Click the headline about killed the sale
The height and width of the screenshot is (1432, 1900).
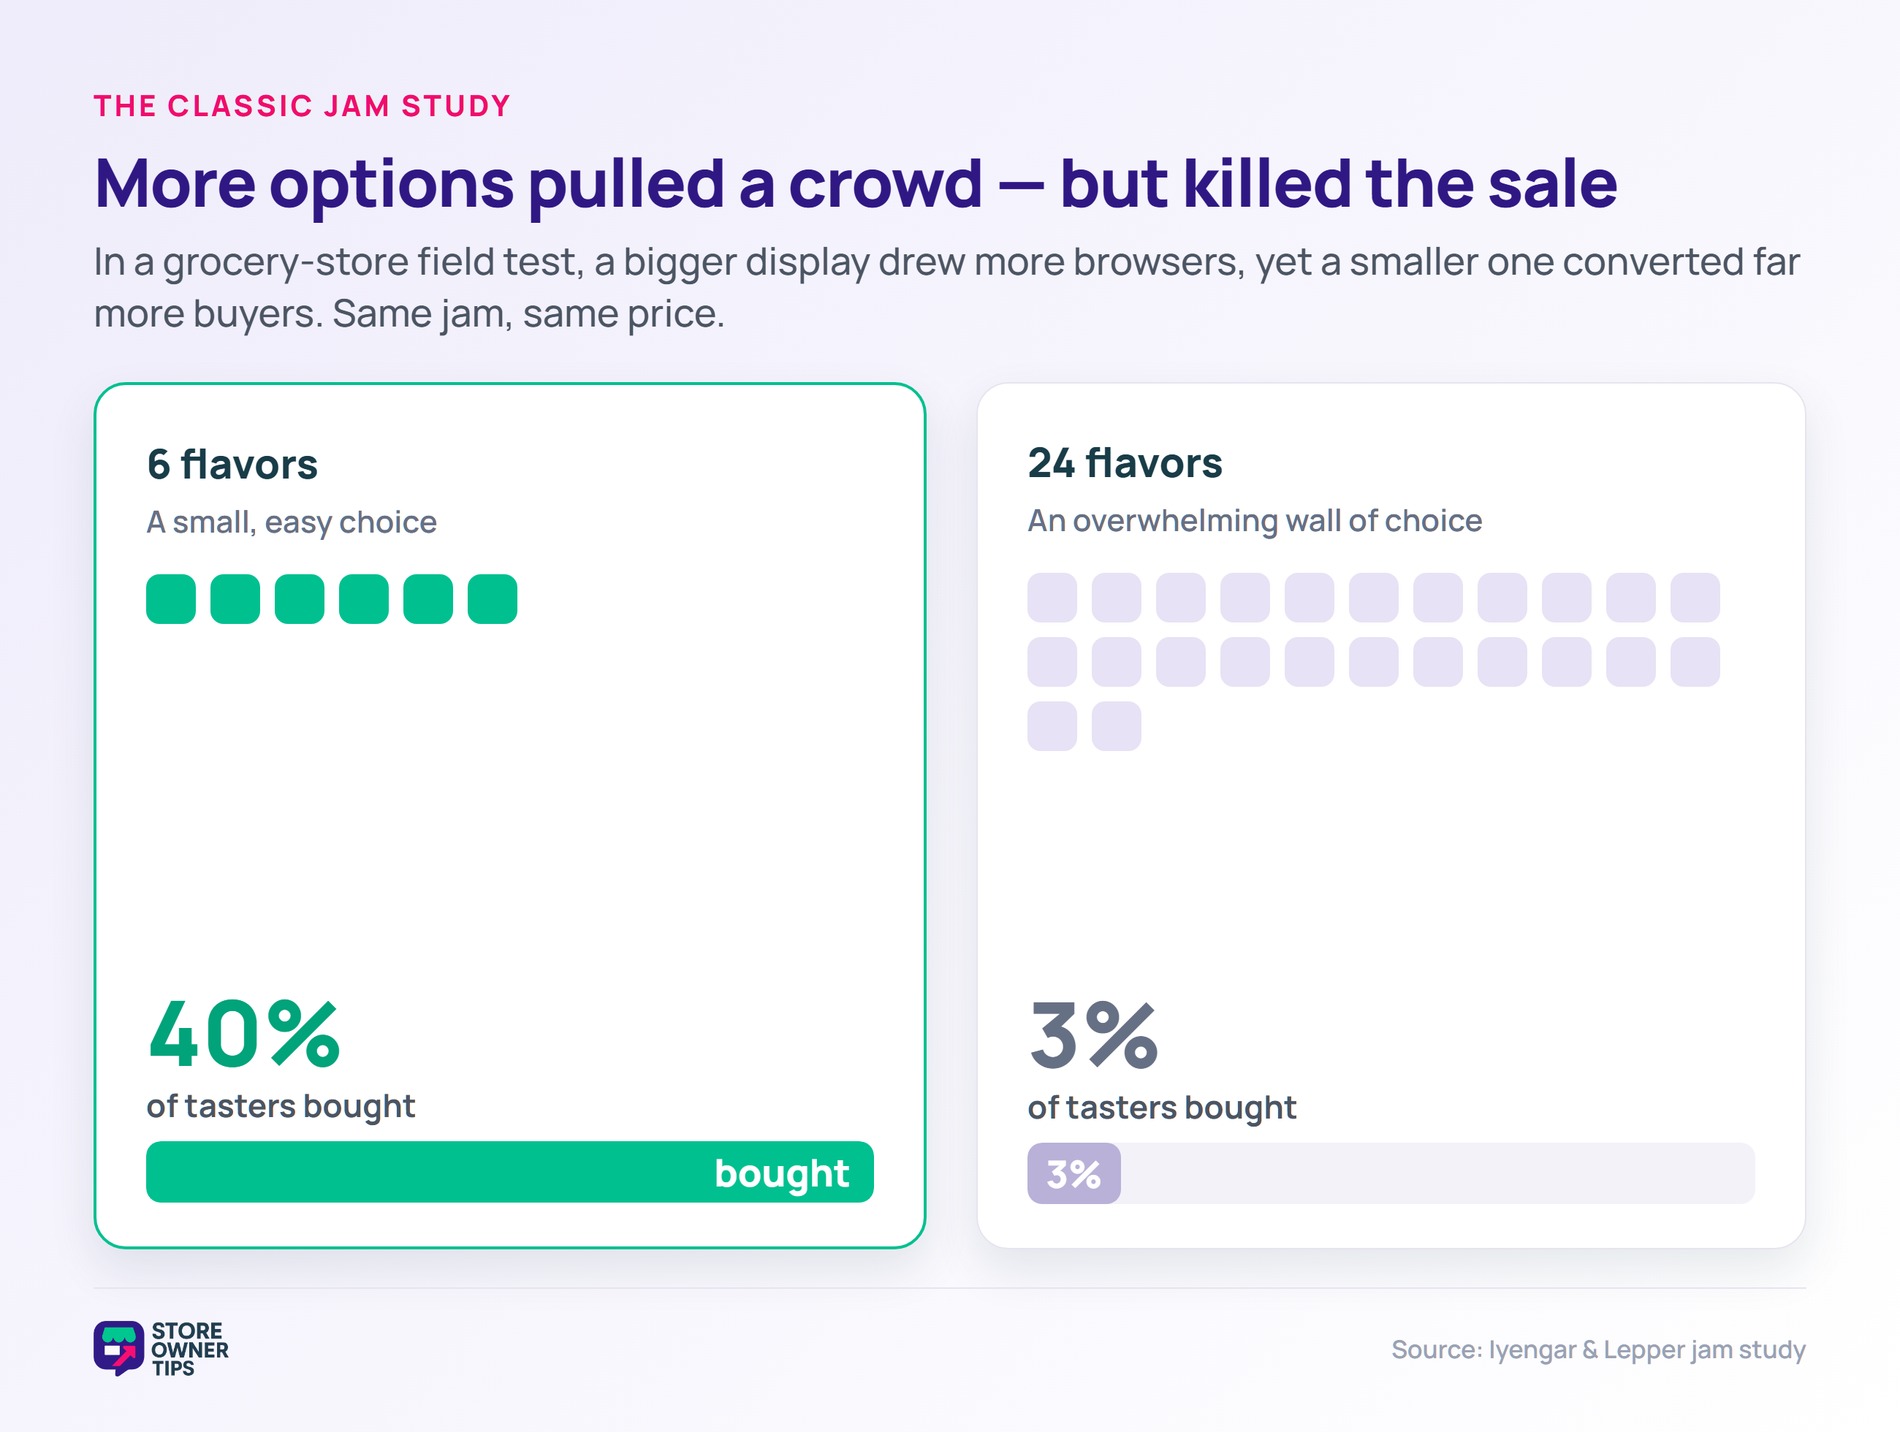(856, 184)
